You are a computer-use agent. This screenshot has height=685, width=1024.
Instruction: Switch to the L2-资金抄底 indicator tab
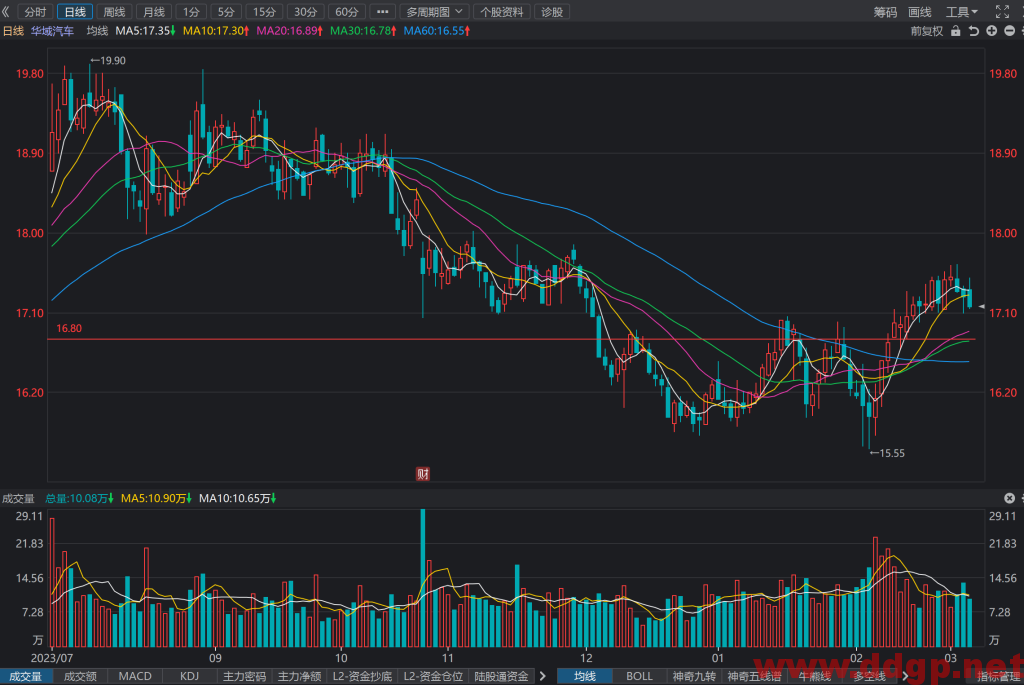tap(362, 677)
